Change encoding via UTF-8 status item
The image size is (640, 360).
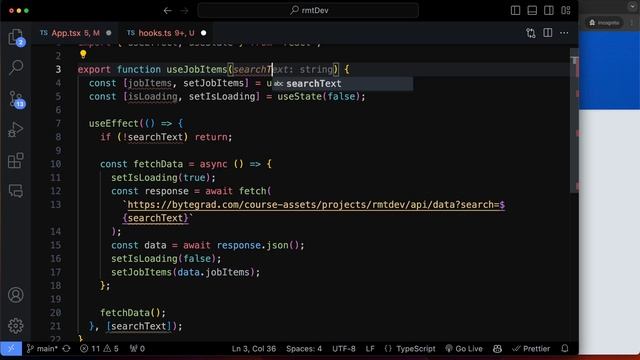pyautogui.click(x=344, y=349)
